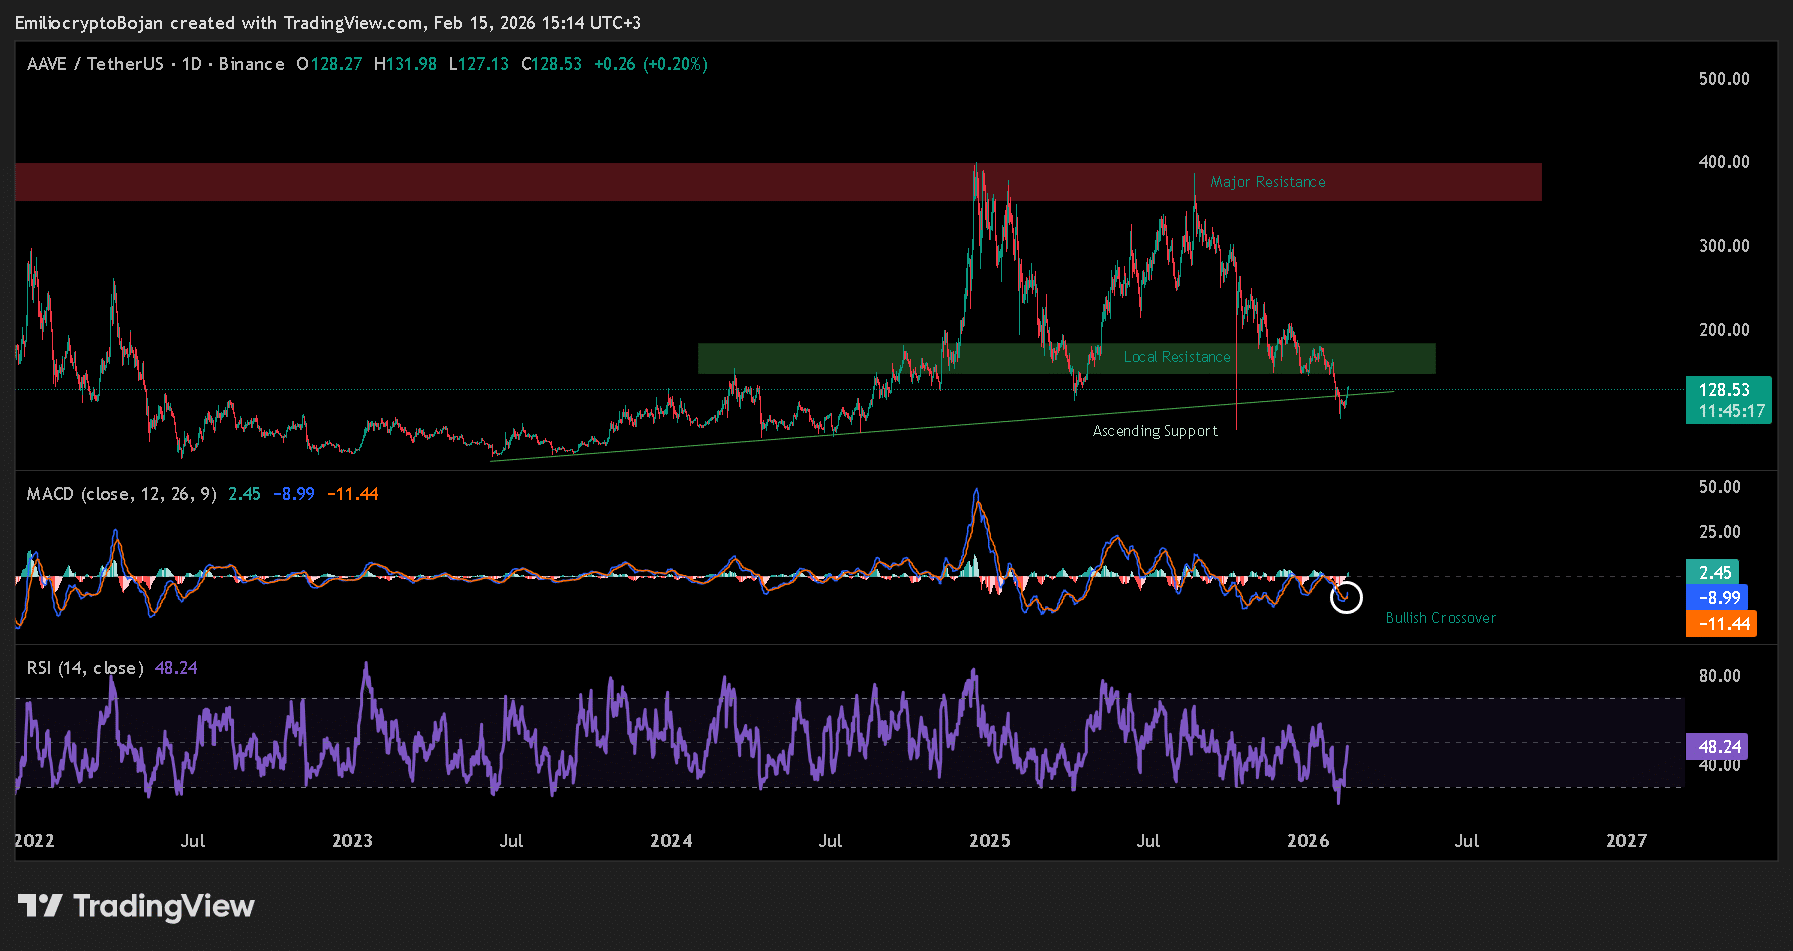Screen dimensions: 1793x951
Task: Click the low value L127.13
Action: (479, 64)
